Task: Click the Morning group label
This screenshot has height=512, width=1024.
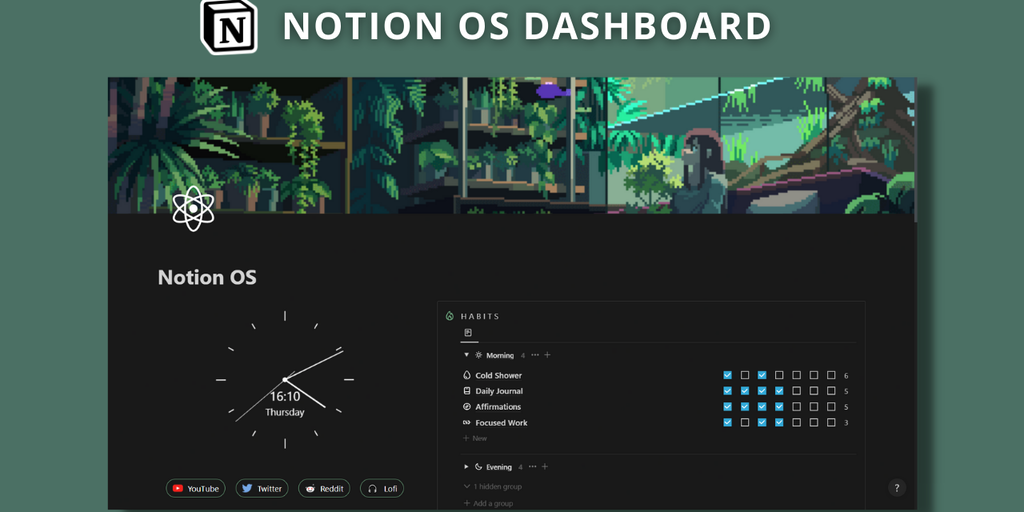Action: [500, 355]
